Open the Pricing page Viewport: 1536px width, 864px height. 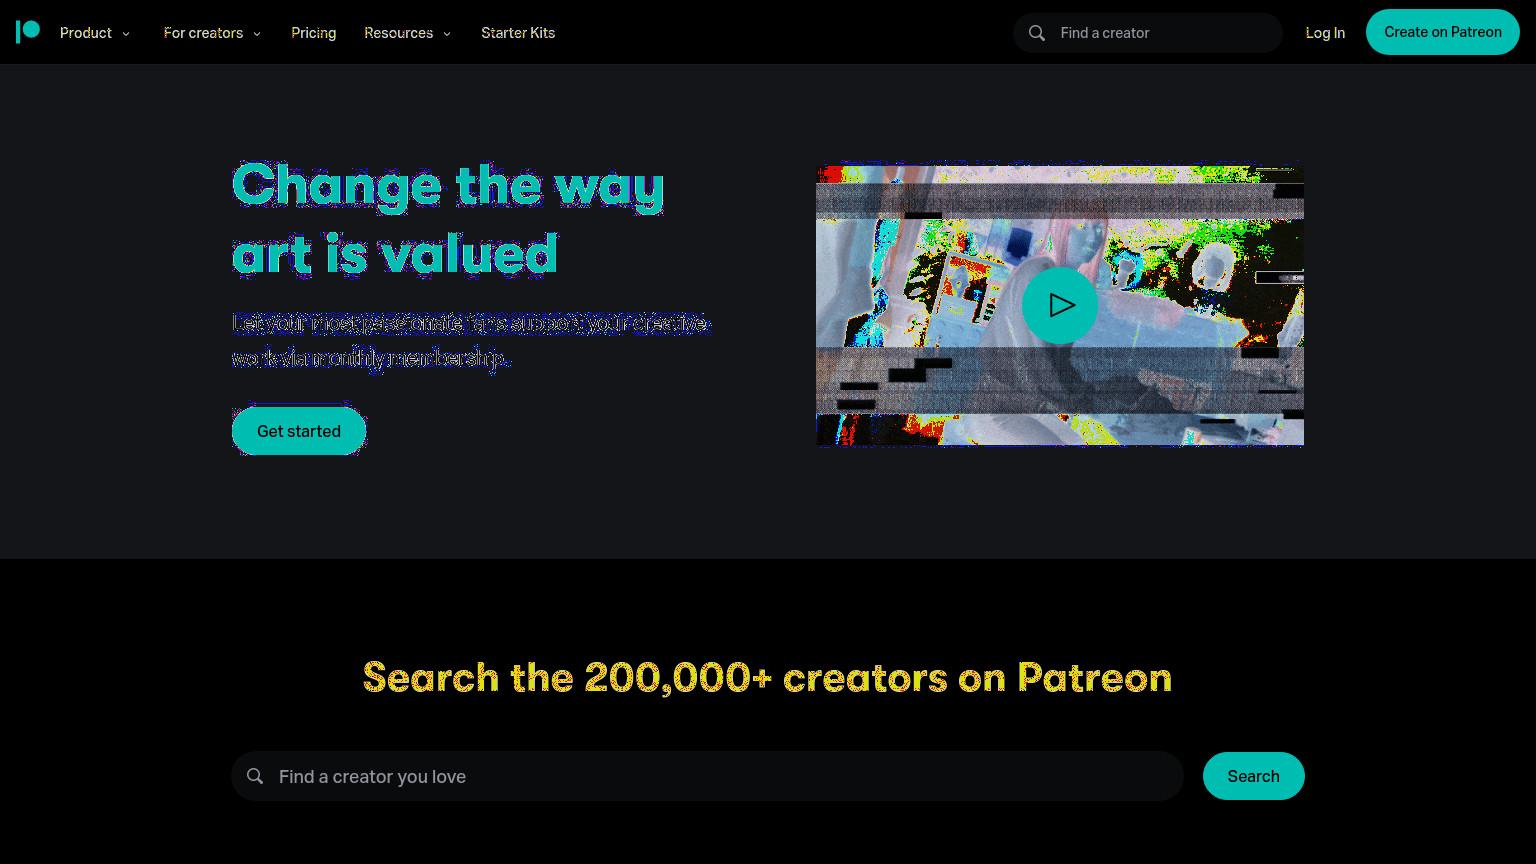pyautogui.click(x=313, y=33)
